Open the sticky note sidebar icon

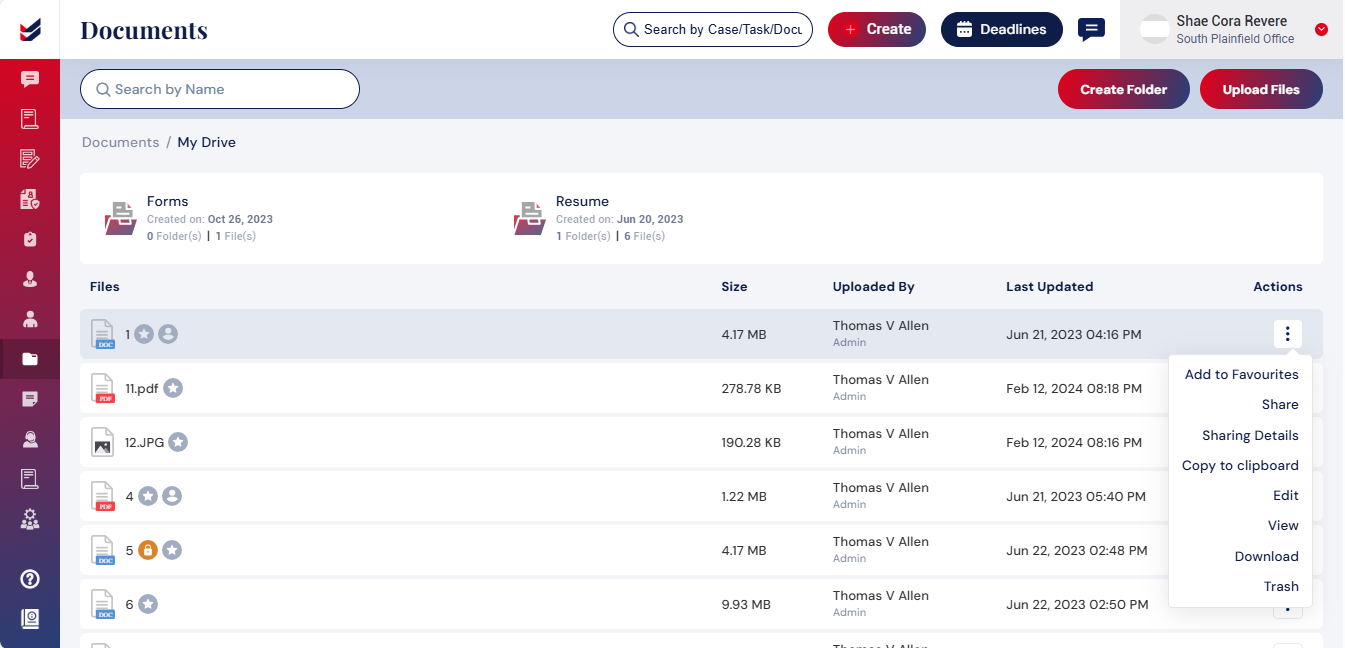tap(30, 399)
